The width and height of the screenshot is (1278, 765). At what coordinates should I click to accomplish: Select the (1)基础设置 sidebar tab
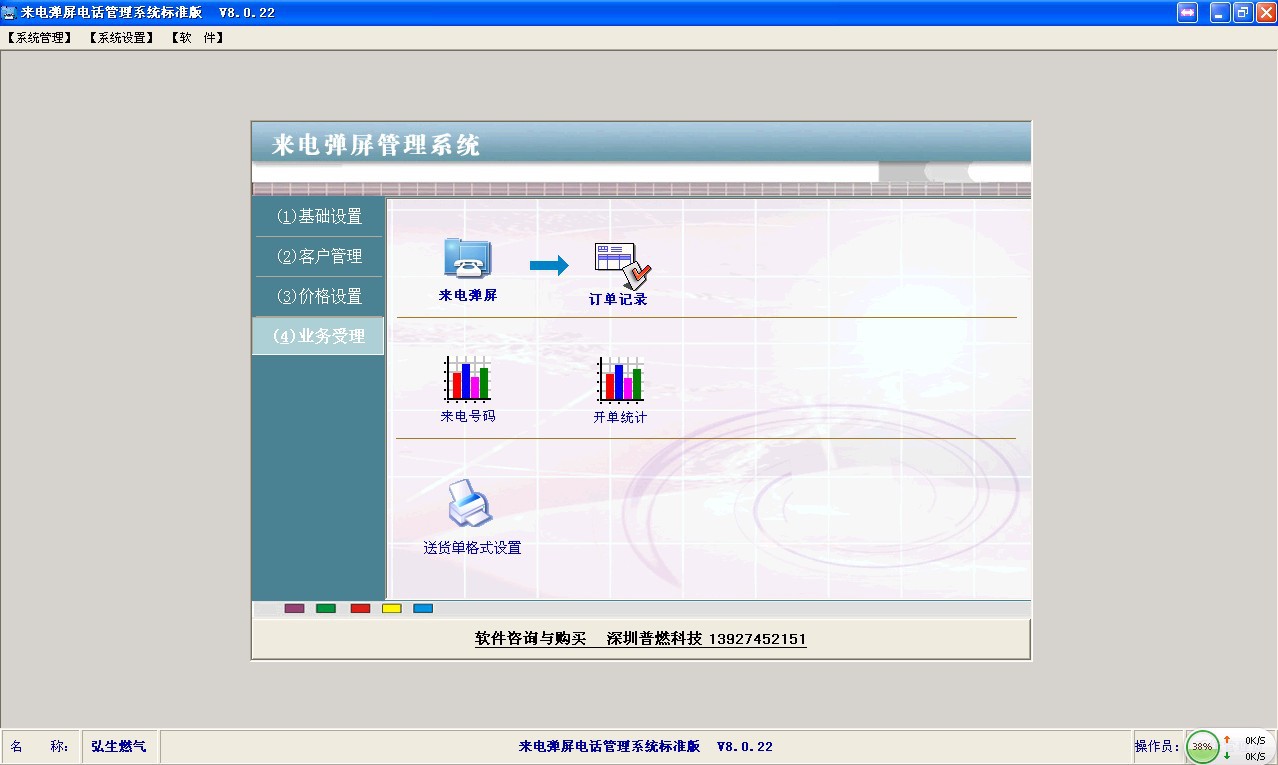319,217
